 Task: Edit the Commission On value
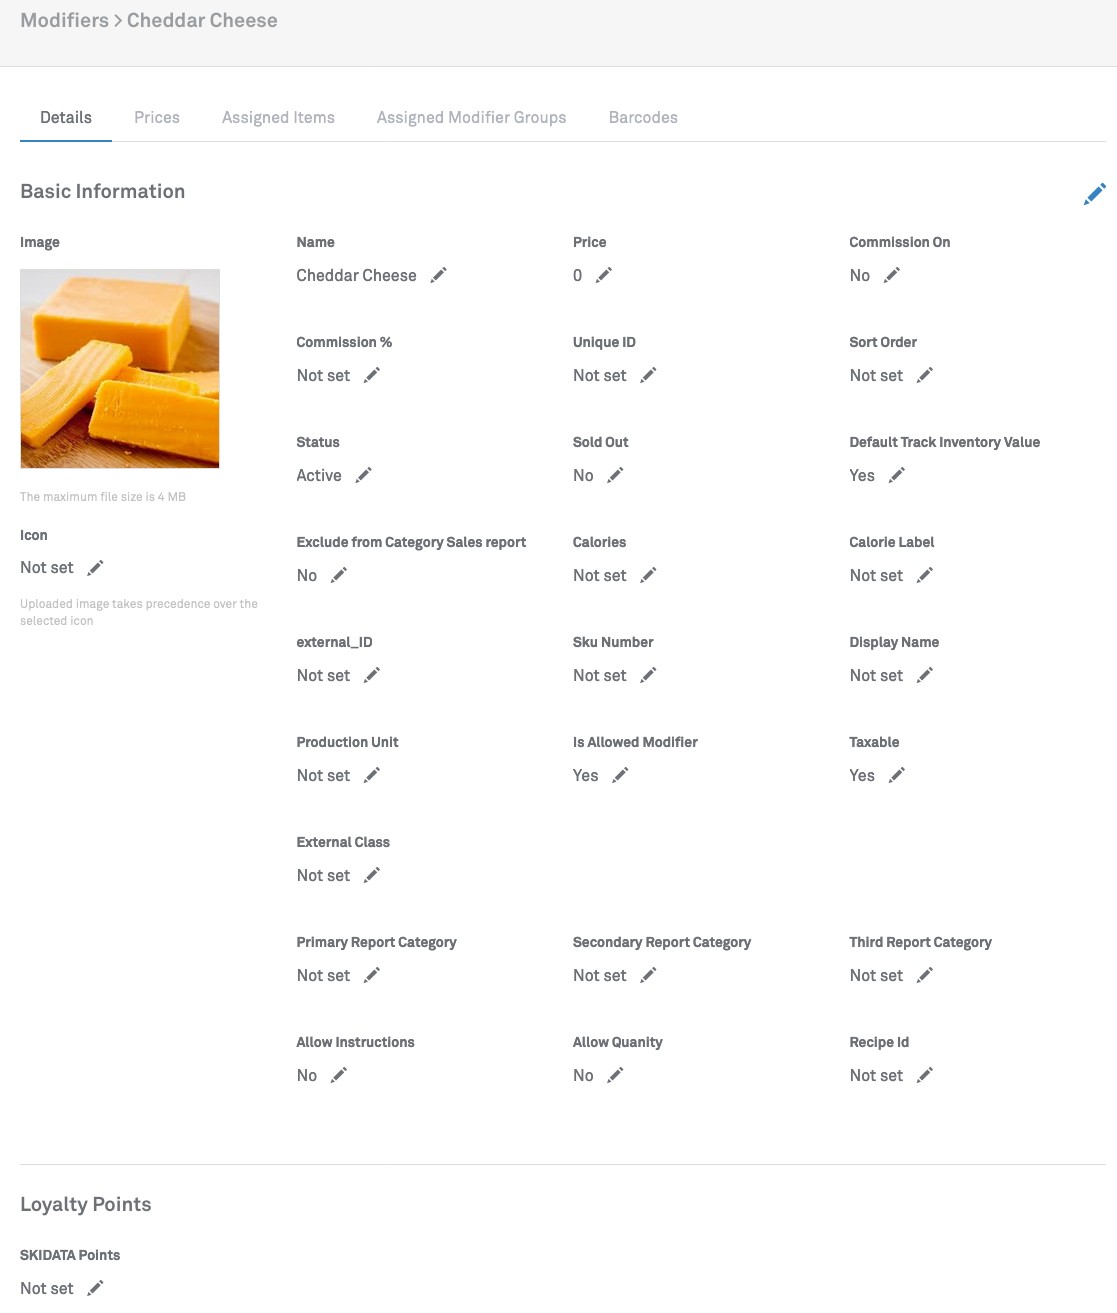[892, 275]
